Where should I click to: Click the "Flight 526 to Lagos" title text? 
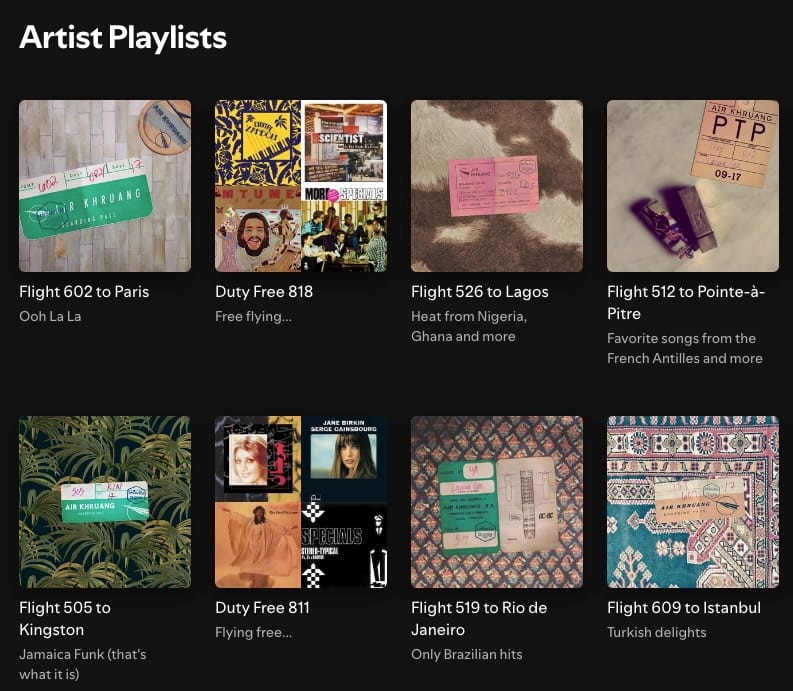tap(480, 292)
